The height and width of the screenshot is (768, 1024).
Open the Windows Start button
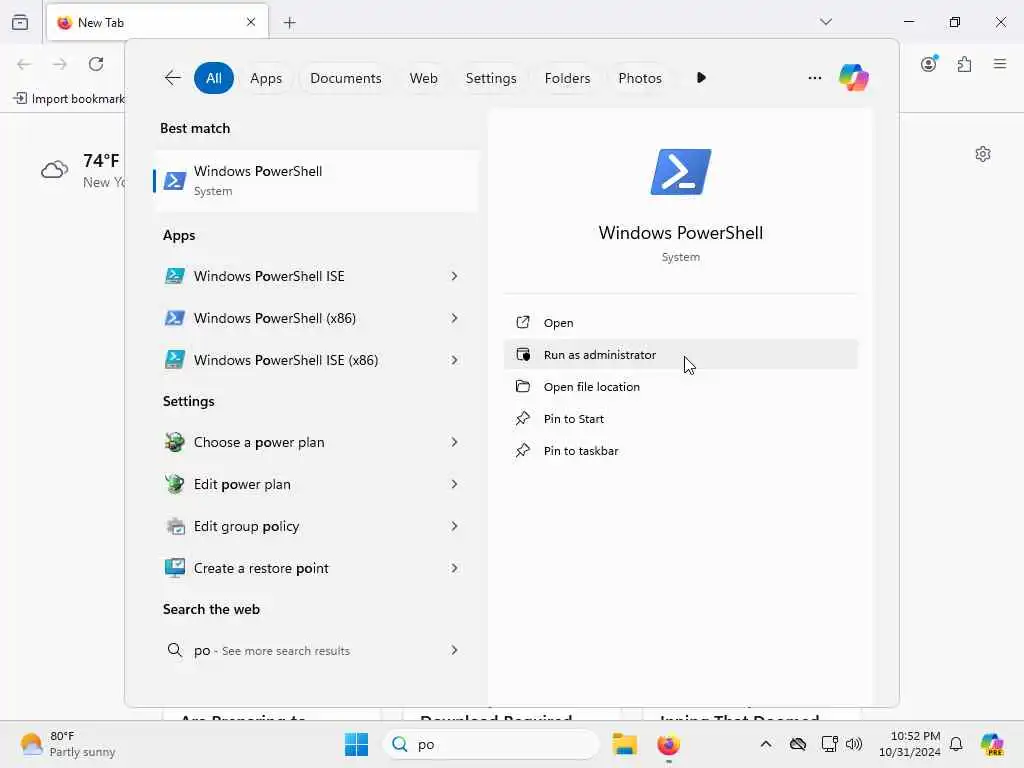(x=356, y=744)
